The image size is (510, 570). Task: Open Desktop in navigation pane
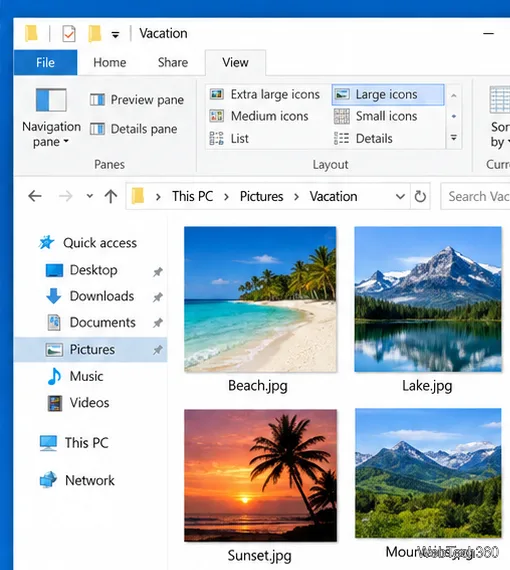(x=81, y=270)
